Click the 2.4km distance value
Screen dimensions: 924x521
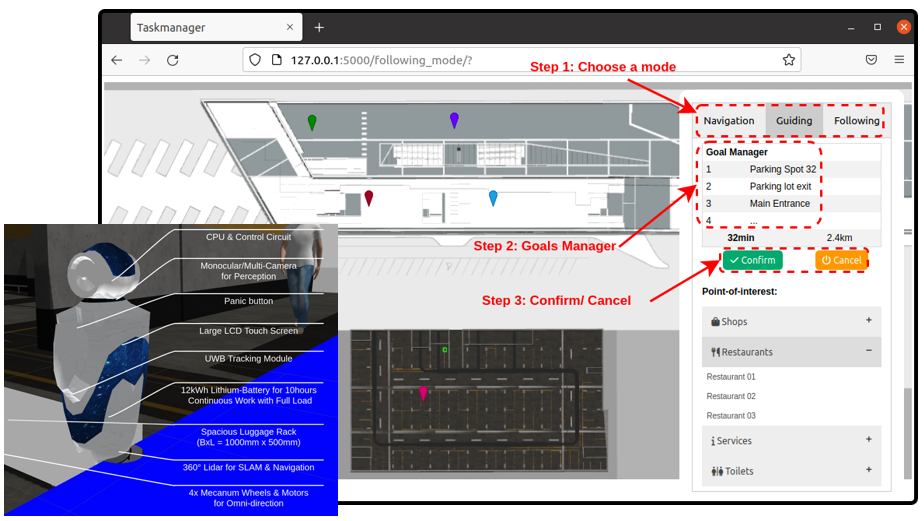pos(839,238)
